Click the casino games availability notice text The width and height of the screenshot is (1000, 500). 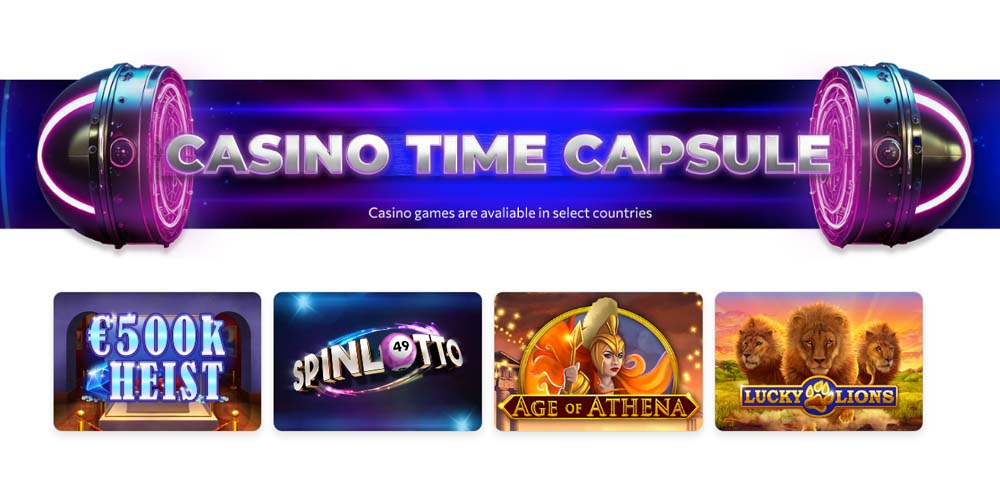[510, 212]
